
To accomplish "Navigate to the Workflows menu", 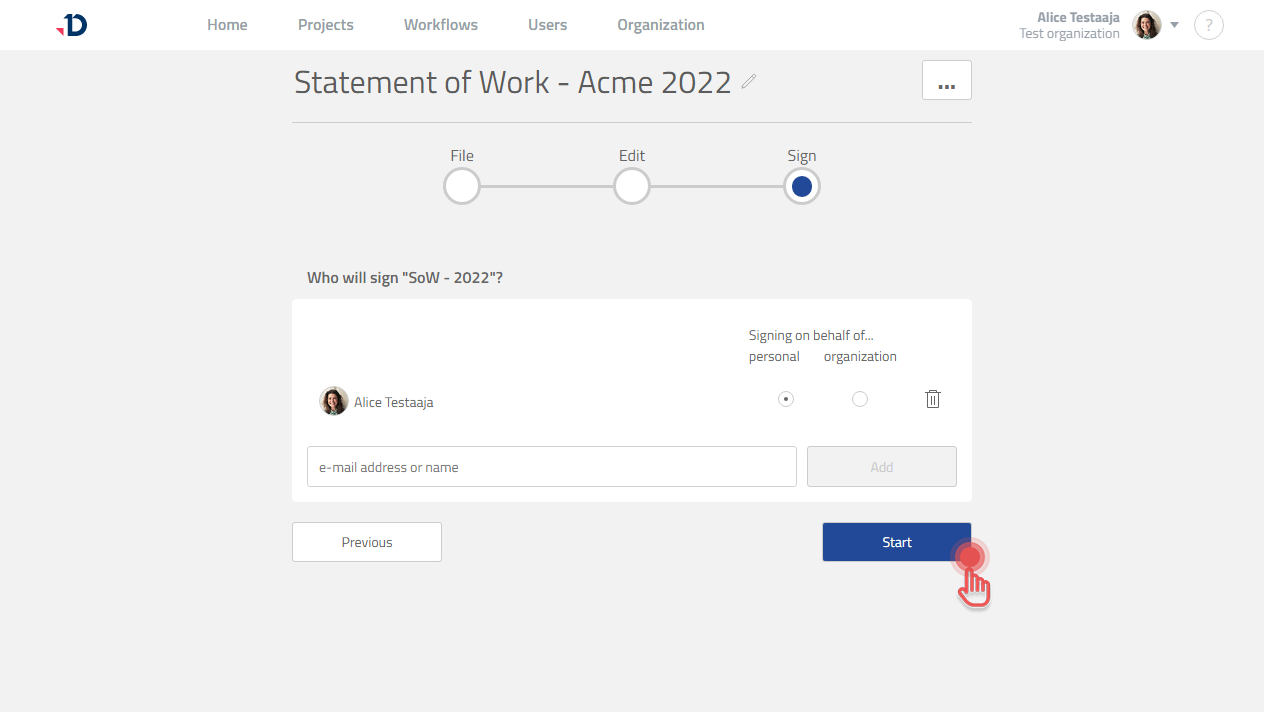I will tap(440, 24).
